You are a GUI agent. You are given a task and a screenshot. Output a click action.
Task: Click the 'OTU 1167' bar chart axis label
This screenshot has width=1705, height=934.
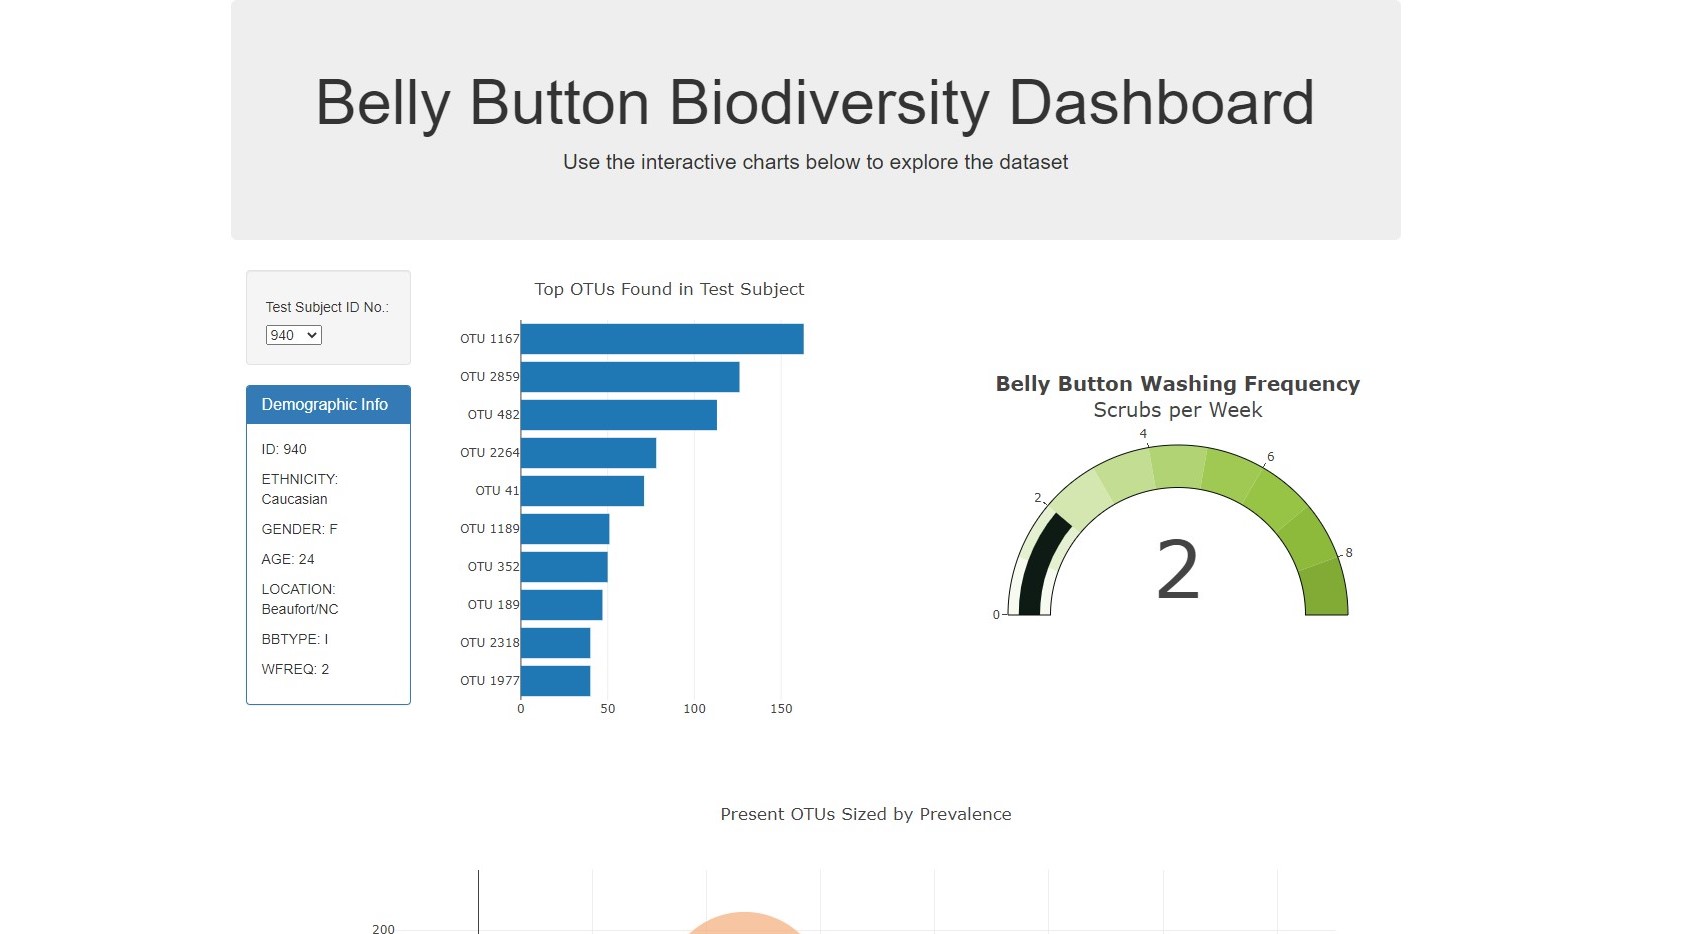tap(489, 339)
